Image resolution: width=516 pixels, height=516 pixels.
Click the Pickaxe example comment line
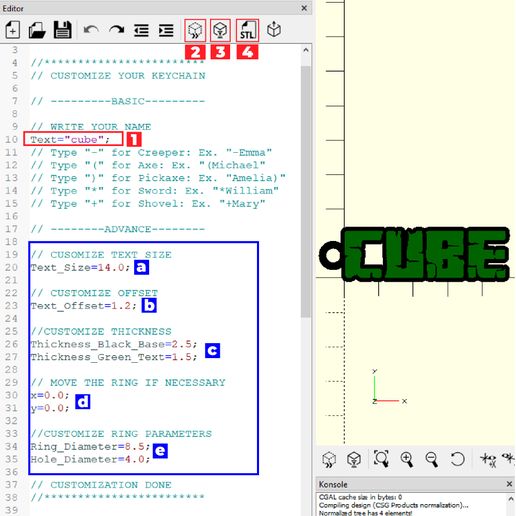158,178
